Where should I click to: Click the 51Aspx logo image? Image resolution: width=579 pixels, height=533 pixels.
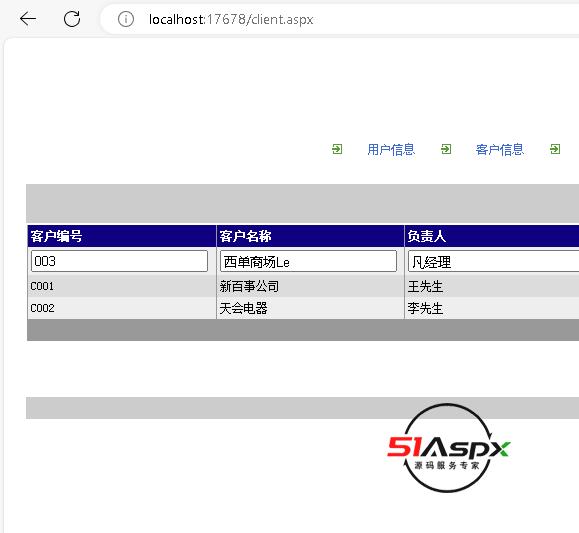(448, 448)
